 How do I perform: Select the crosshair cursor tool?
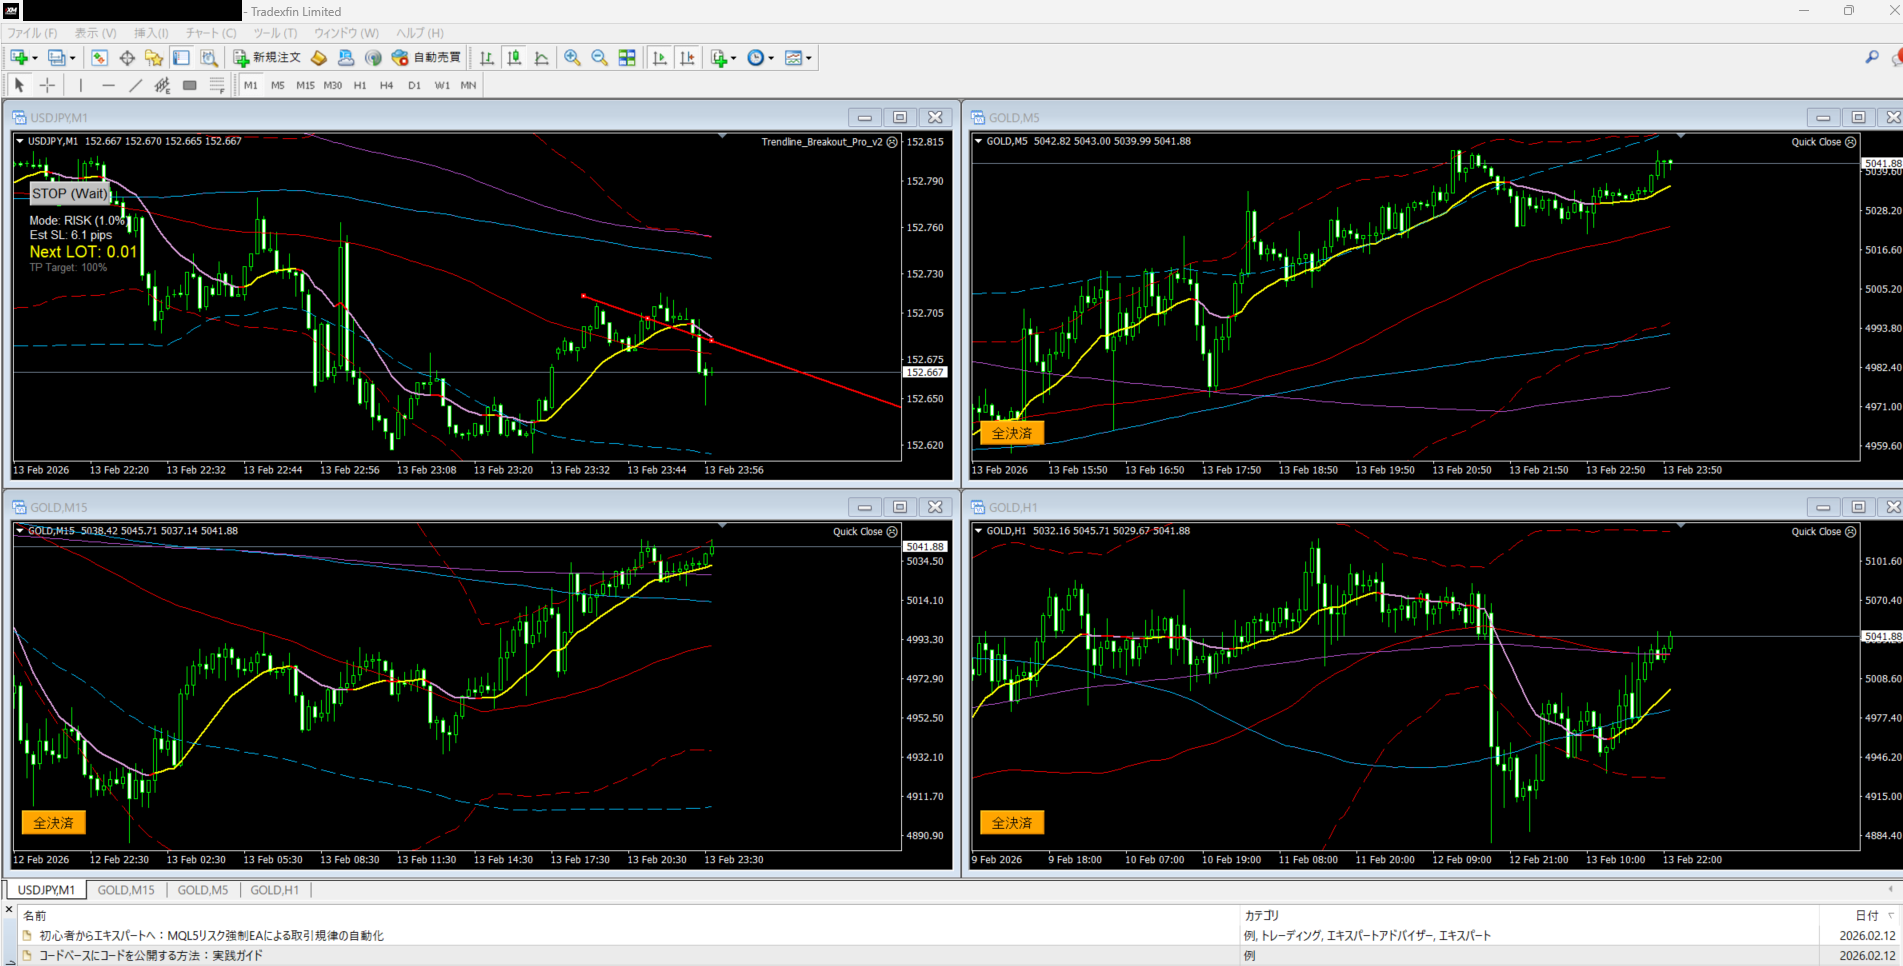[x=47, y=86]
